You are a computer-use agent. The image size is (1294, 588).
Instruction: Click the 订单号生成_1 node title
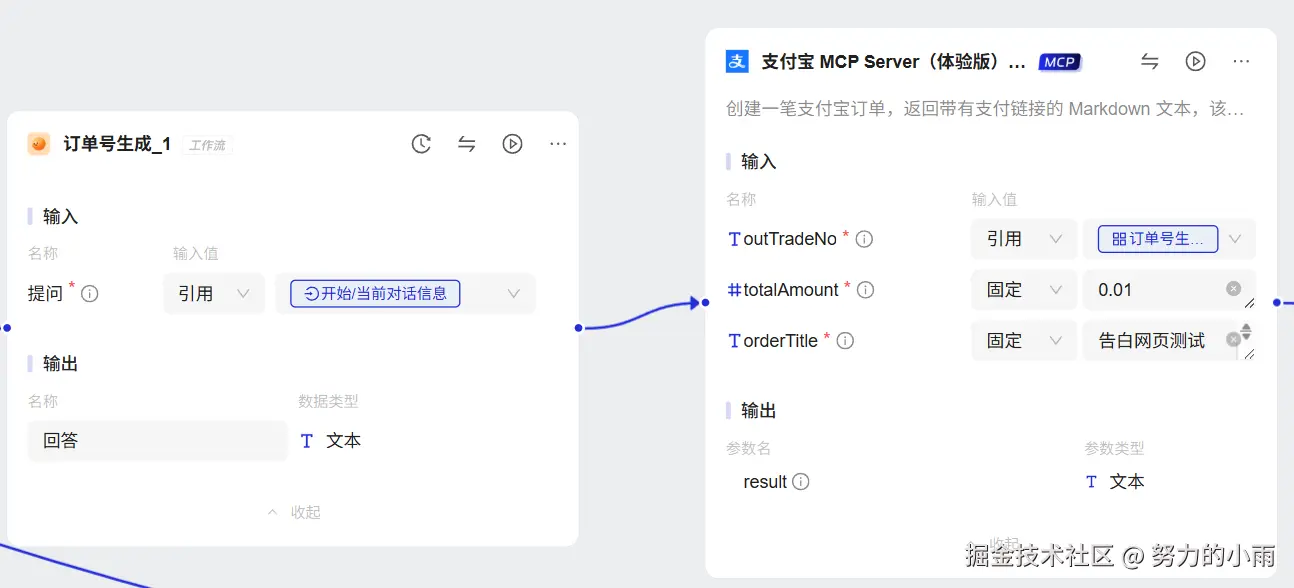117,144
